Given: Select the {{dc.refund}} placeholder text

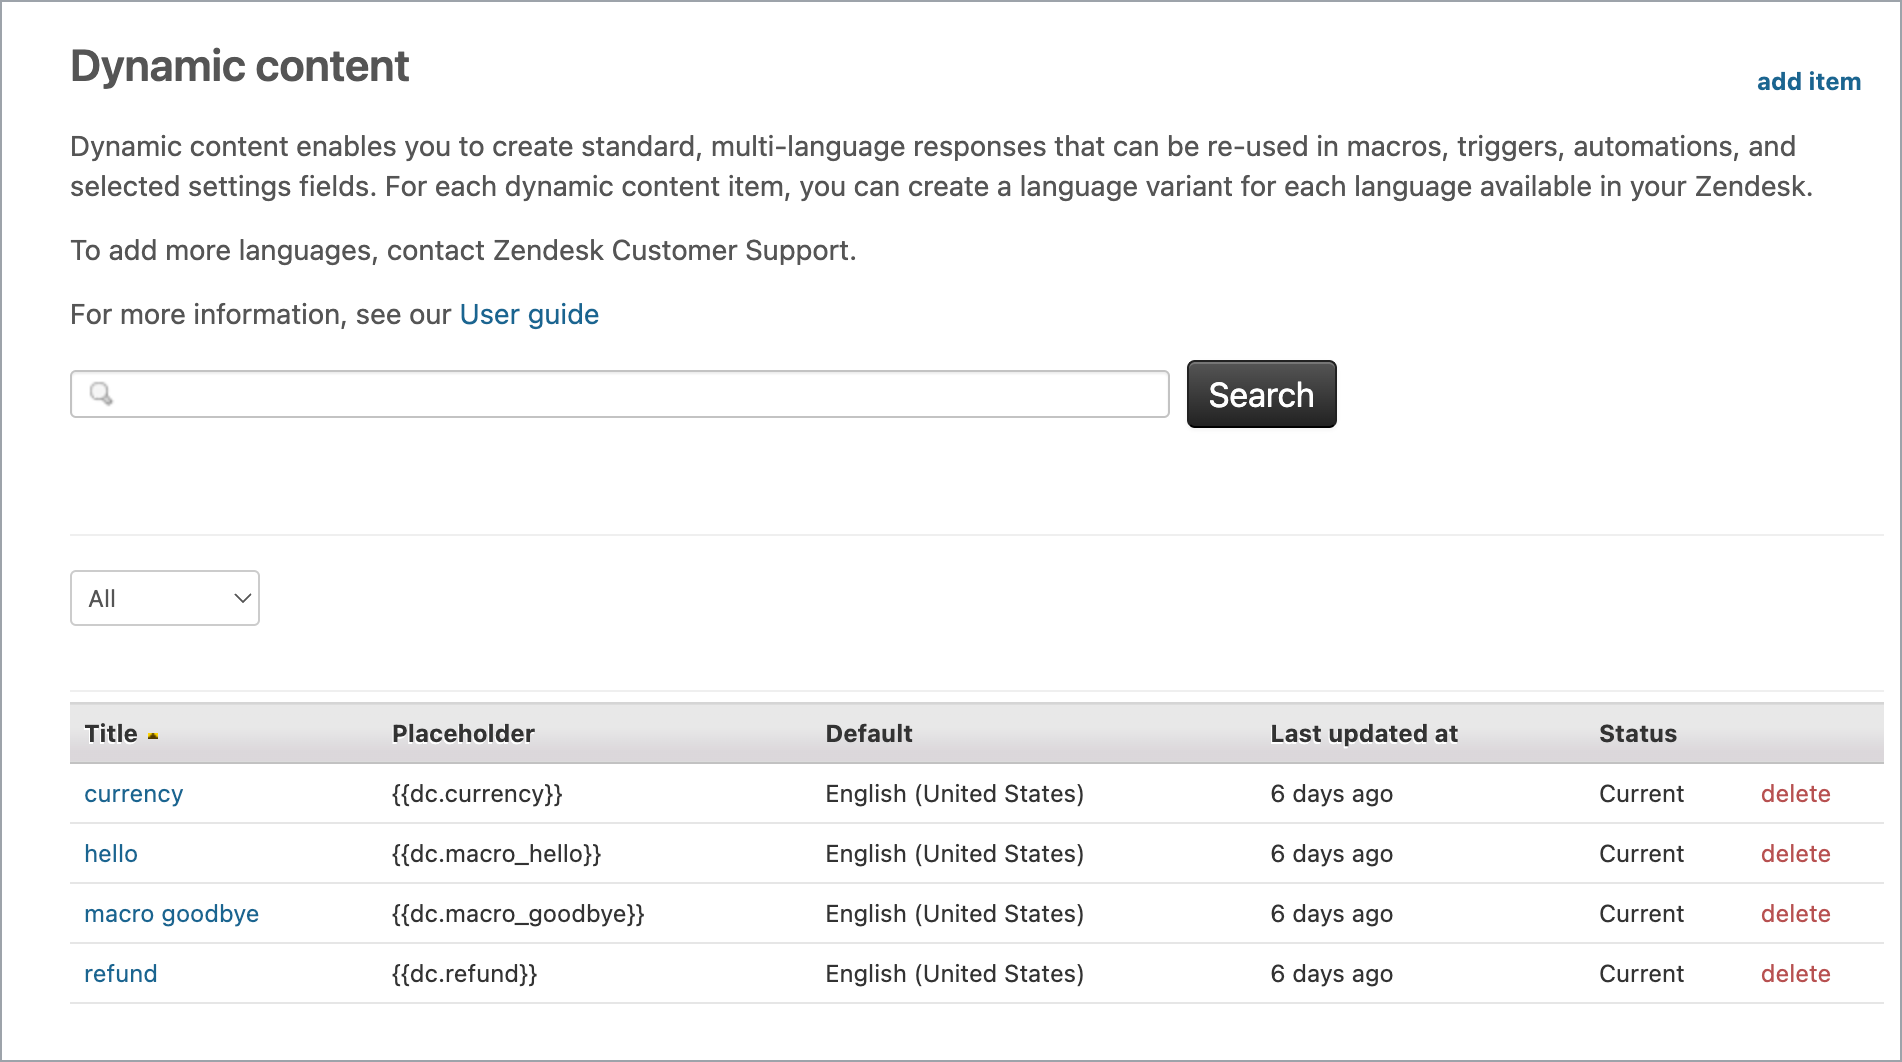Looking at the screenshot, I should pyautogui.click(x=465, y=974).
